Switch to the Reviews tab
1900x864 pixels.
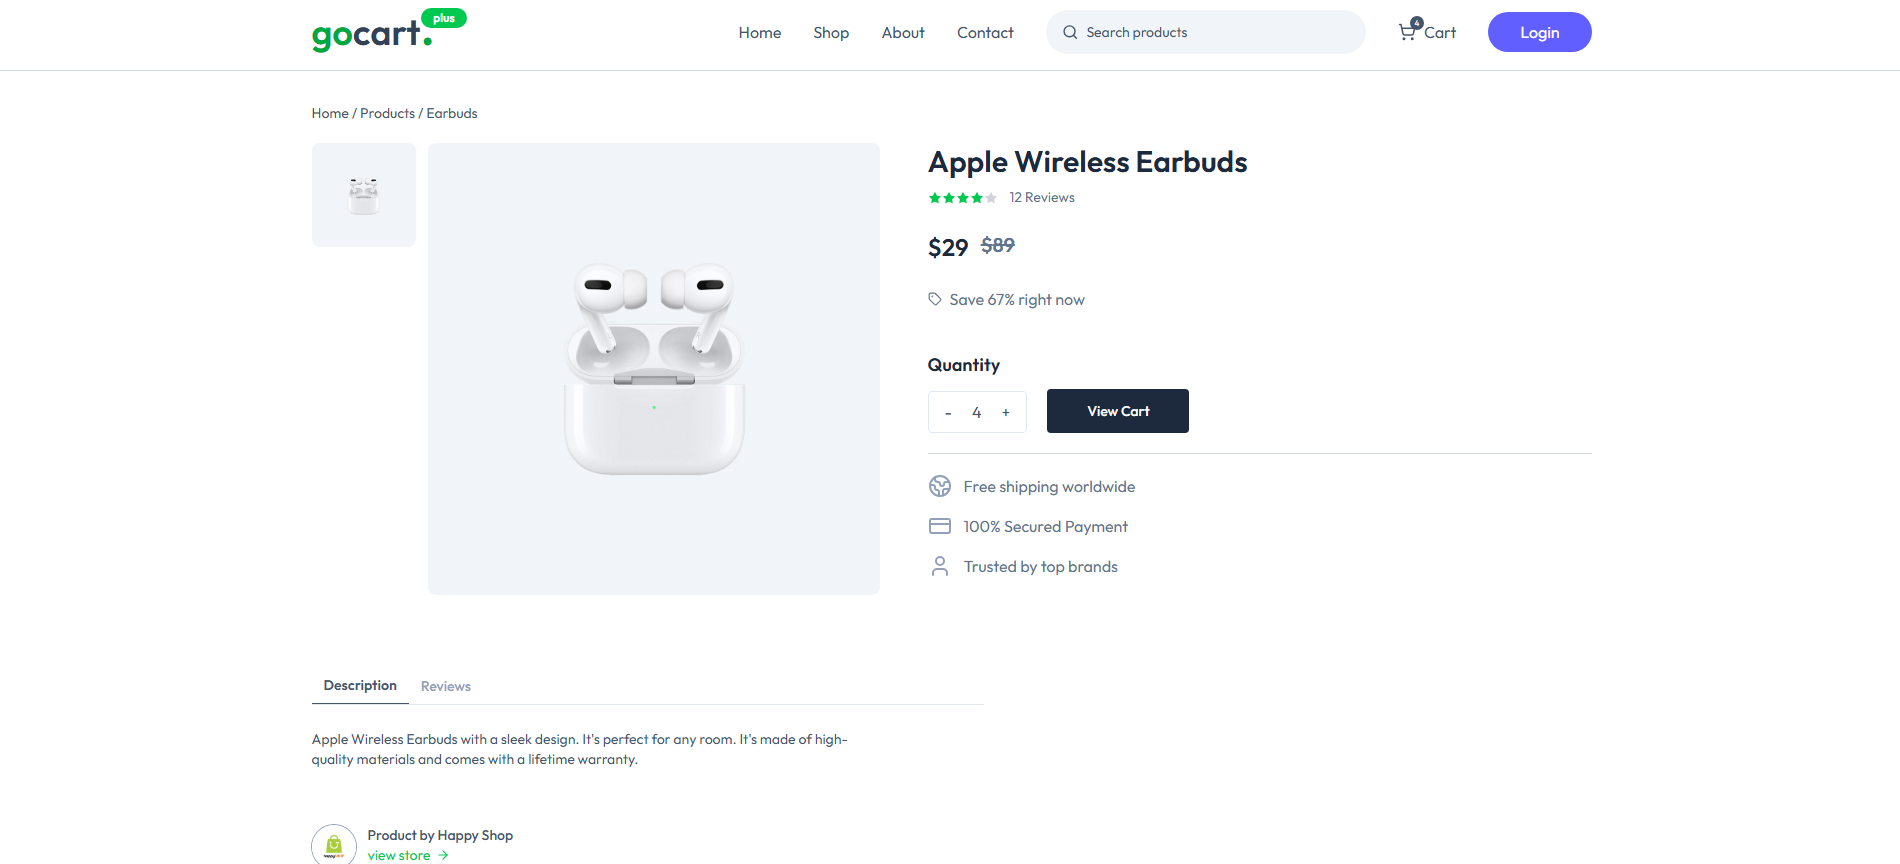[x=445, y=686]
